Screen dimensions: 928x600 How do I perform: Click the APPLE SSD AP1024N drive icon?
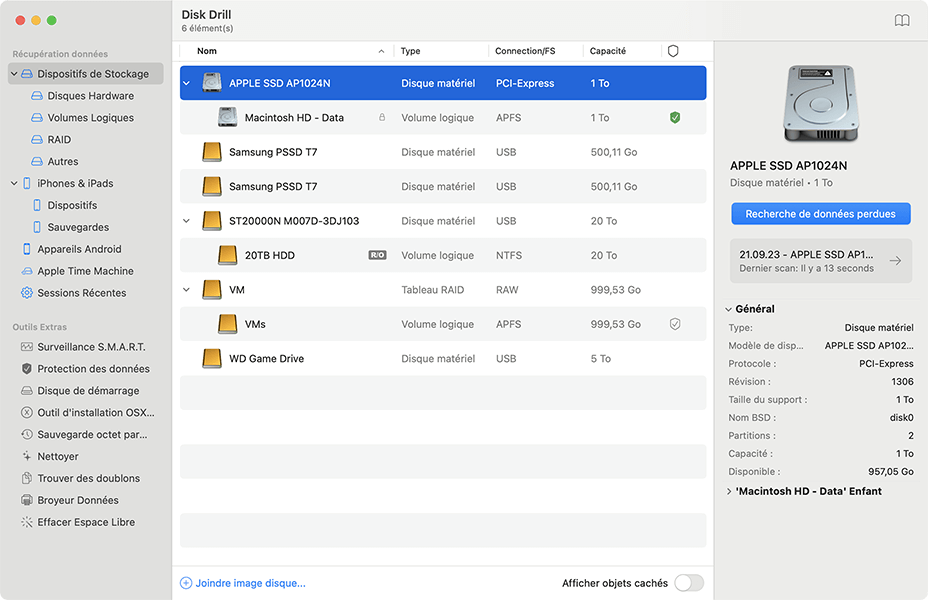(212, 83)
